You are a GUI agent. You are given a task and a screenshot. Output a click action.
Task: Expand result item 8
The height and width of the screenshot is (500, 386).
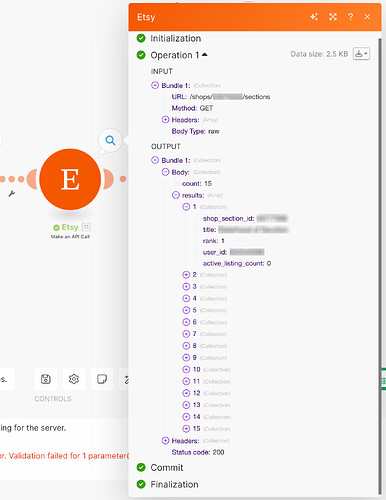(x=186, y=346)
